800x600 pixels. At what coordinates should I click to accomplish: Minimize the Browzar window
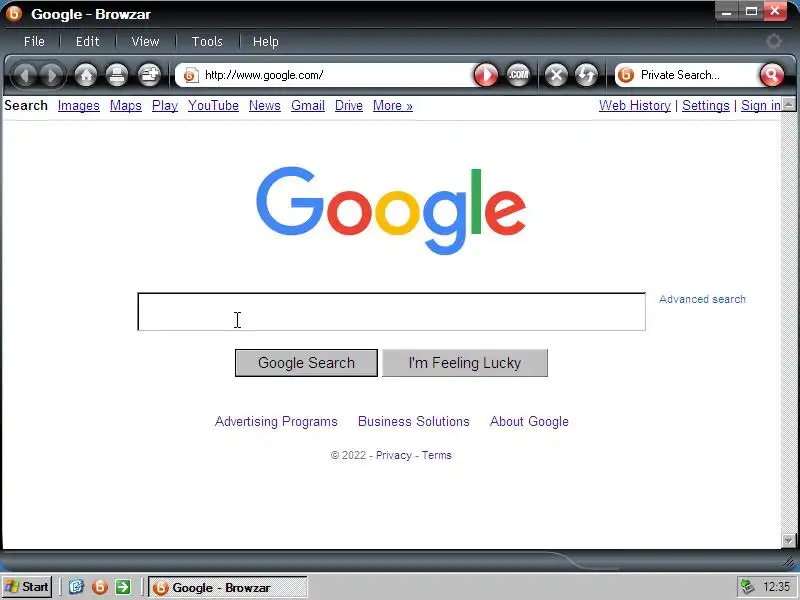tap(727, 11)
